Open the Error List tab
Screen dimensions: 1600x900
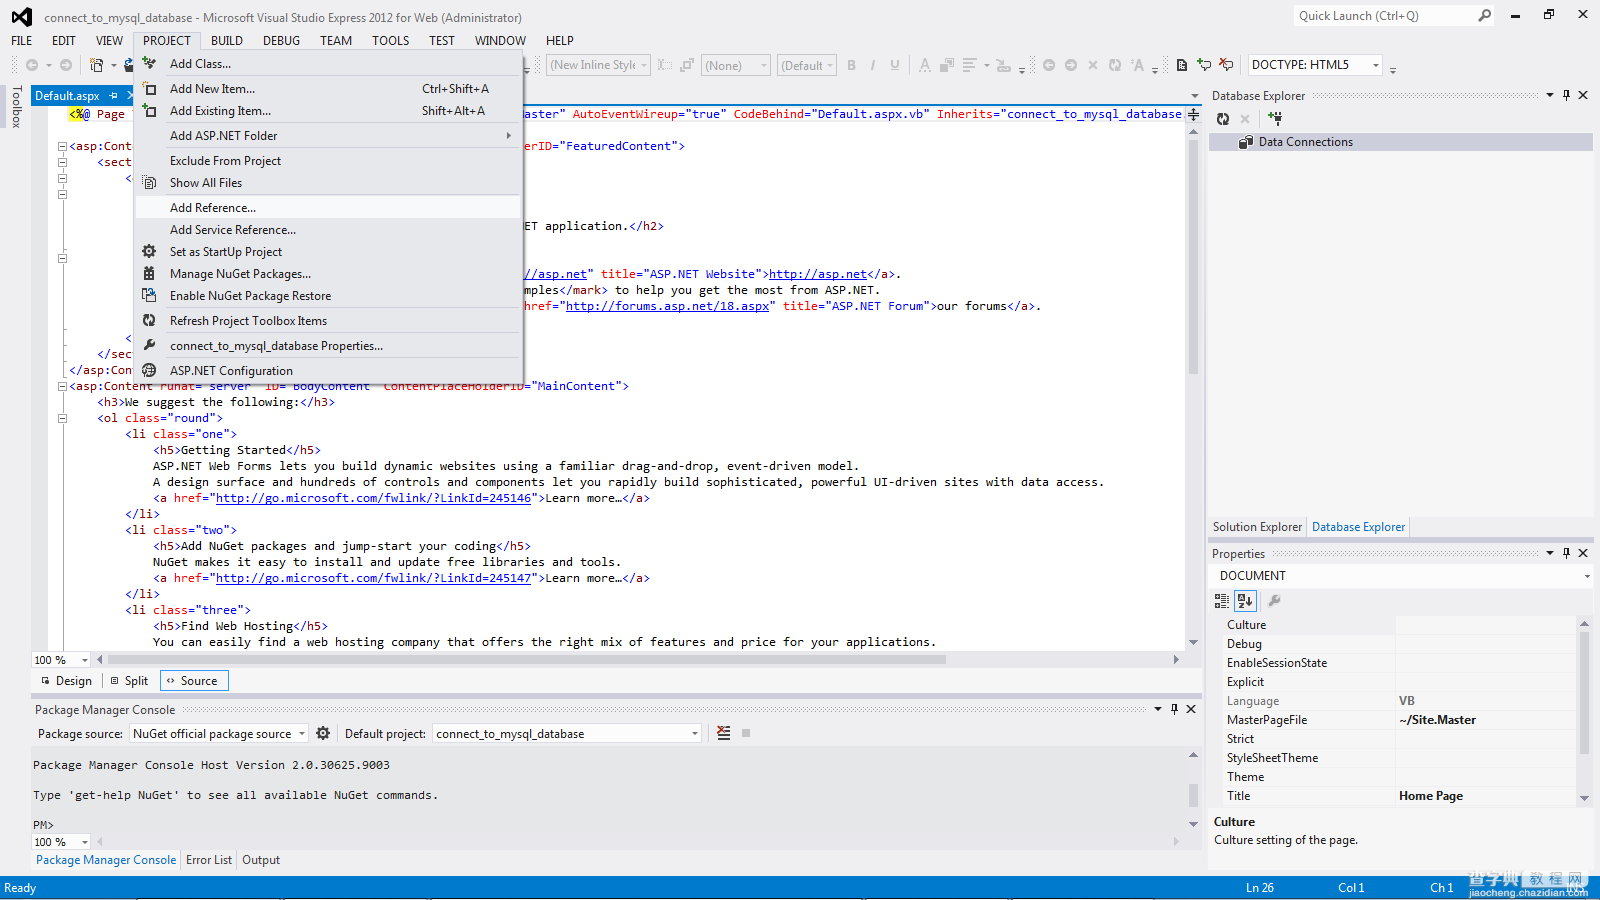click(209, 860)
